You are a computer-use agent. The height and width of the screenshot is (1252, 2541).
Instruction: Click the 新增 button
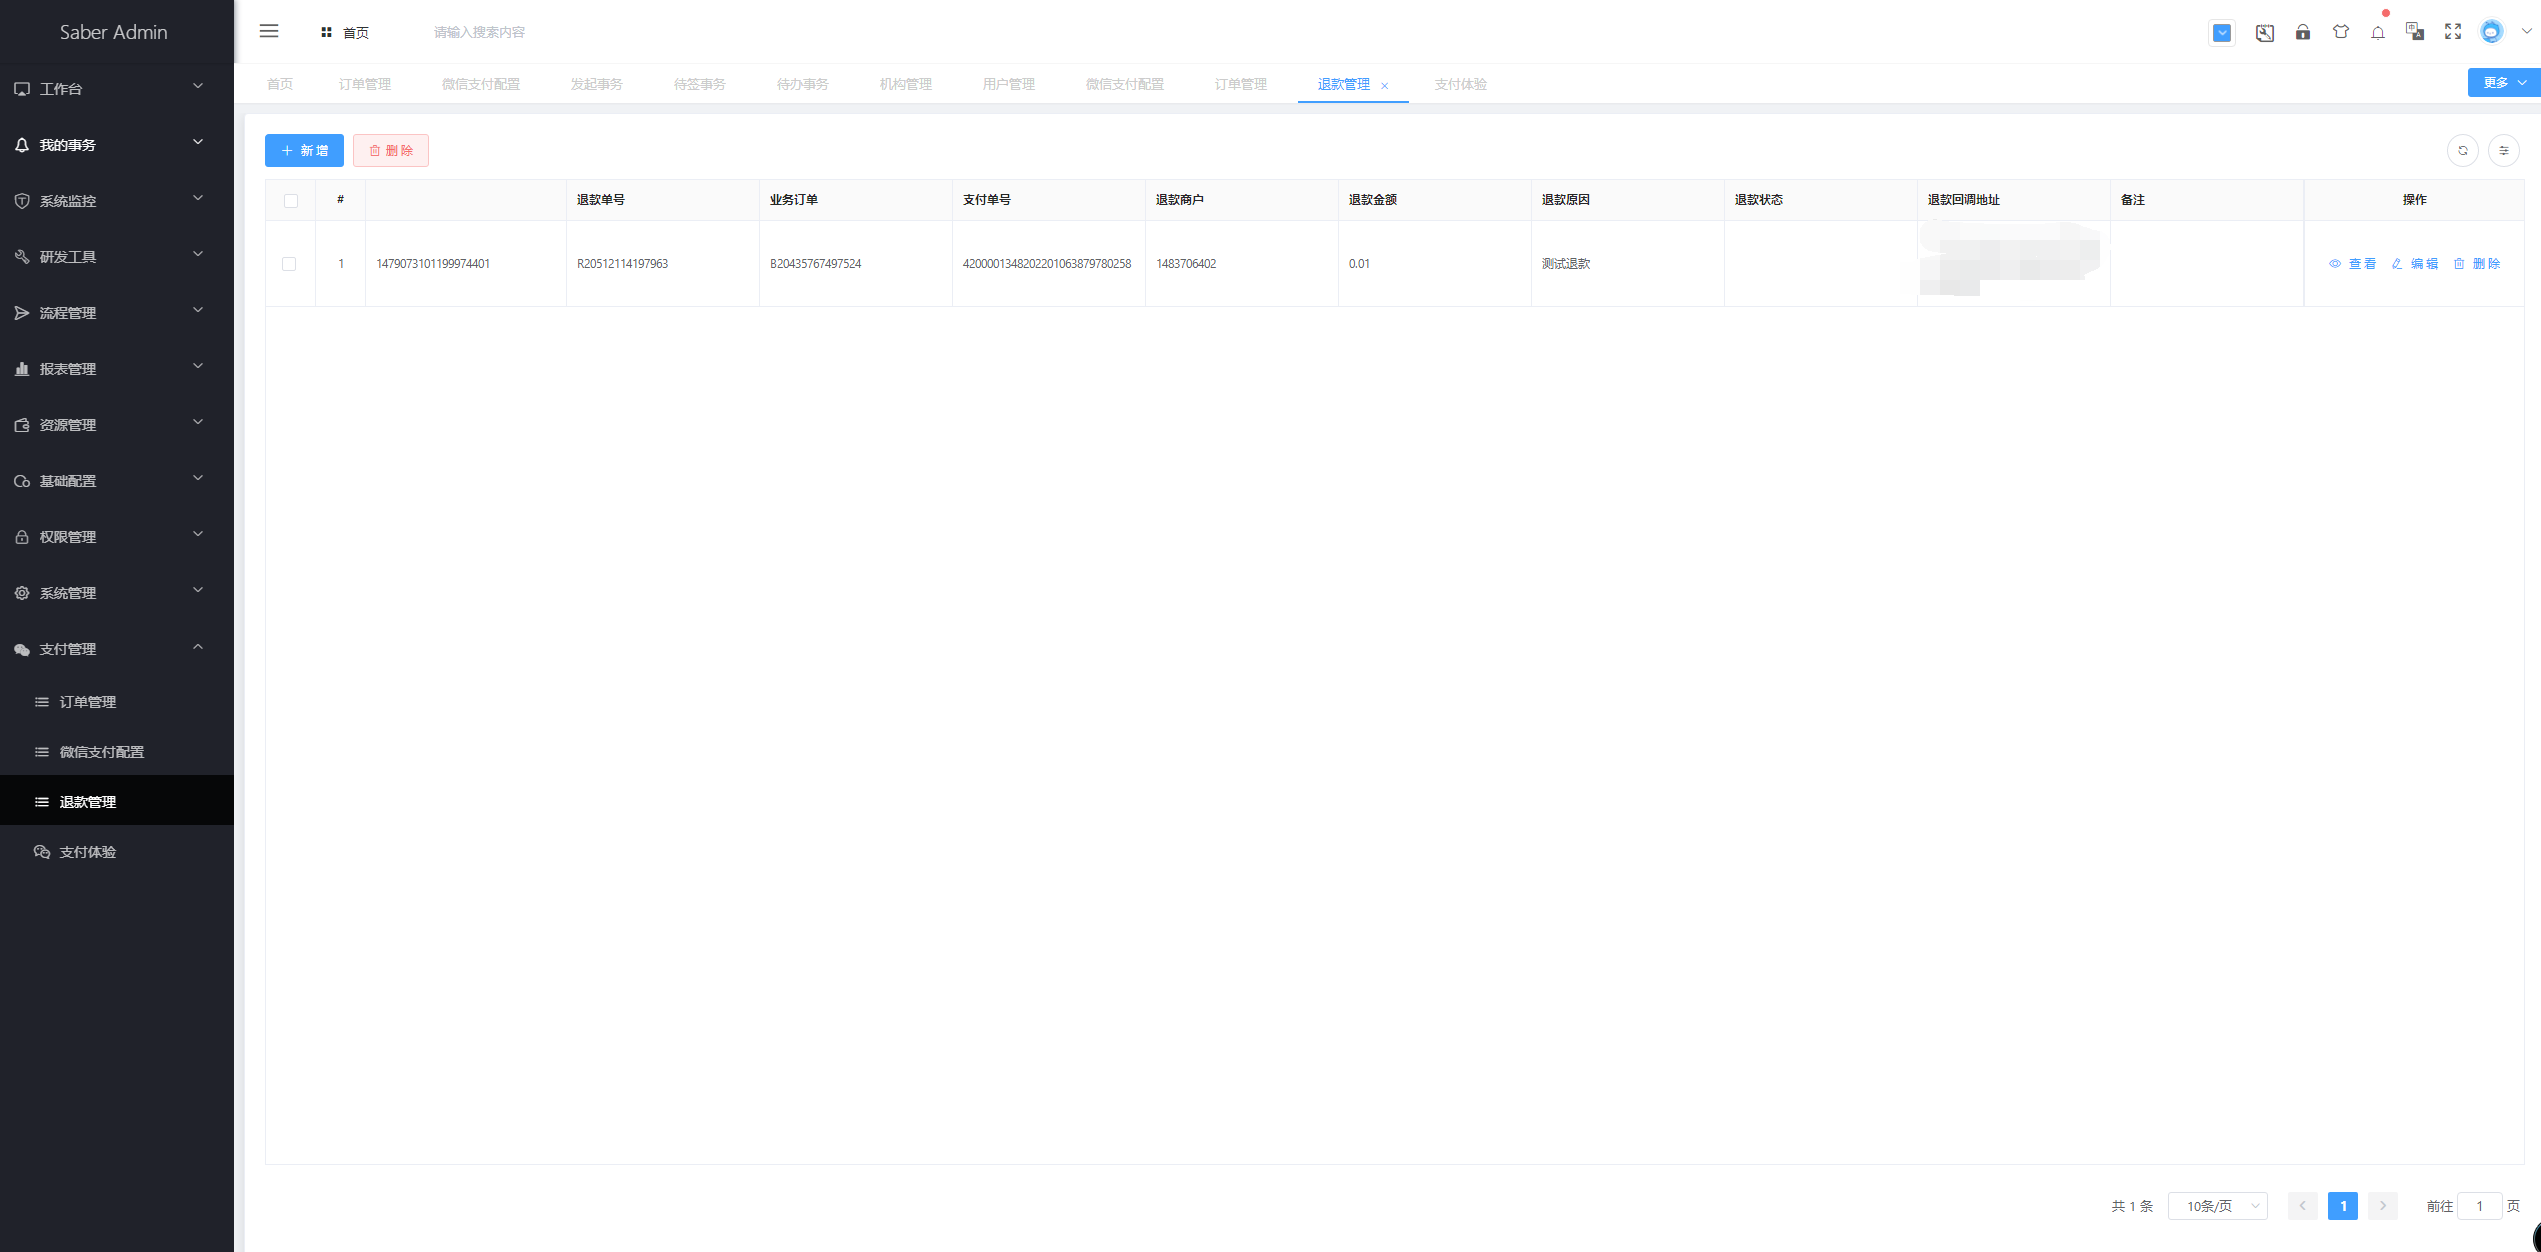click(304, 151)
